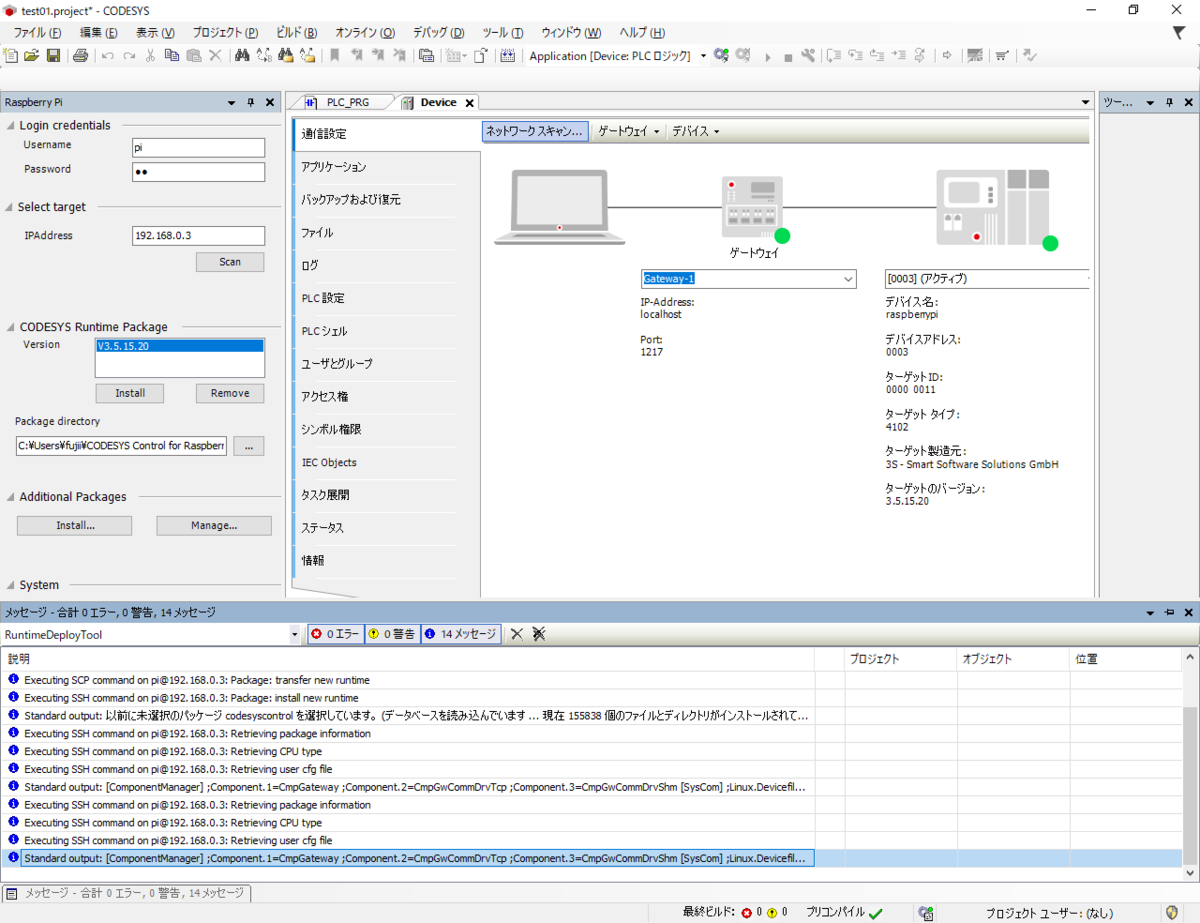The width and height of the screenshot is (1200, 923).
Task: Click the PLC device image
Action: (x=992, y=208)
